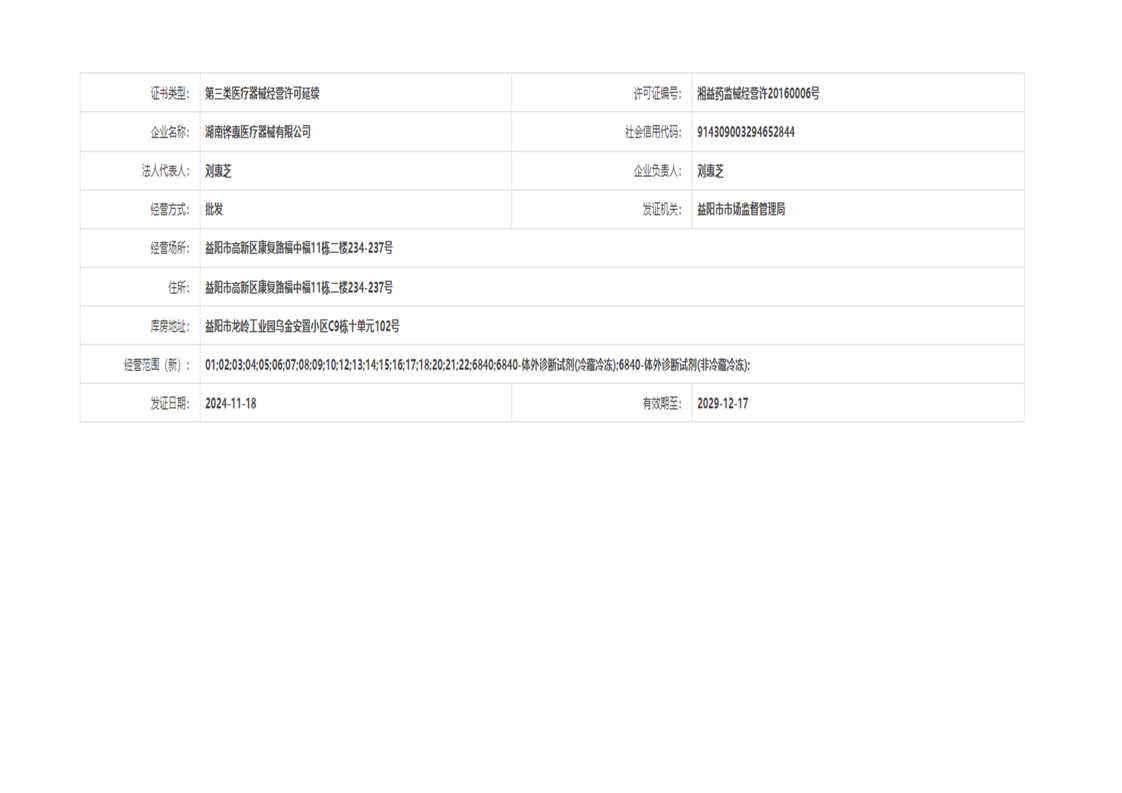Select the name beside 企业负责人
Screen dimensions: 1122x793
710,171
